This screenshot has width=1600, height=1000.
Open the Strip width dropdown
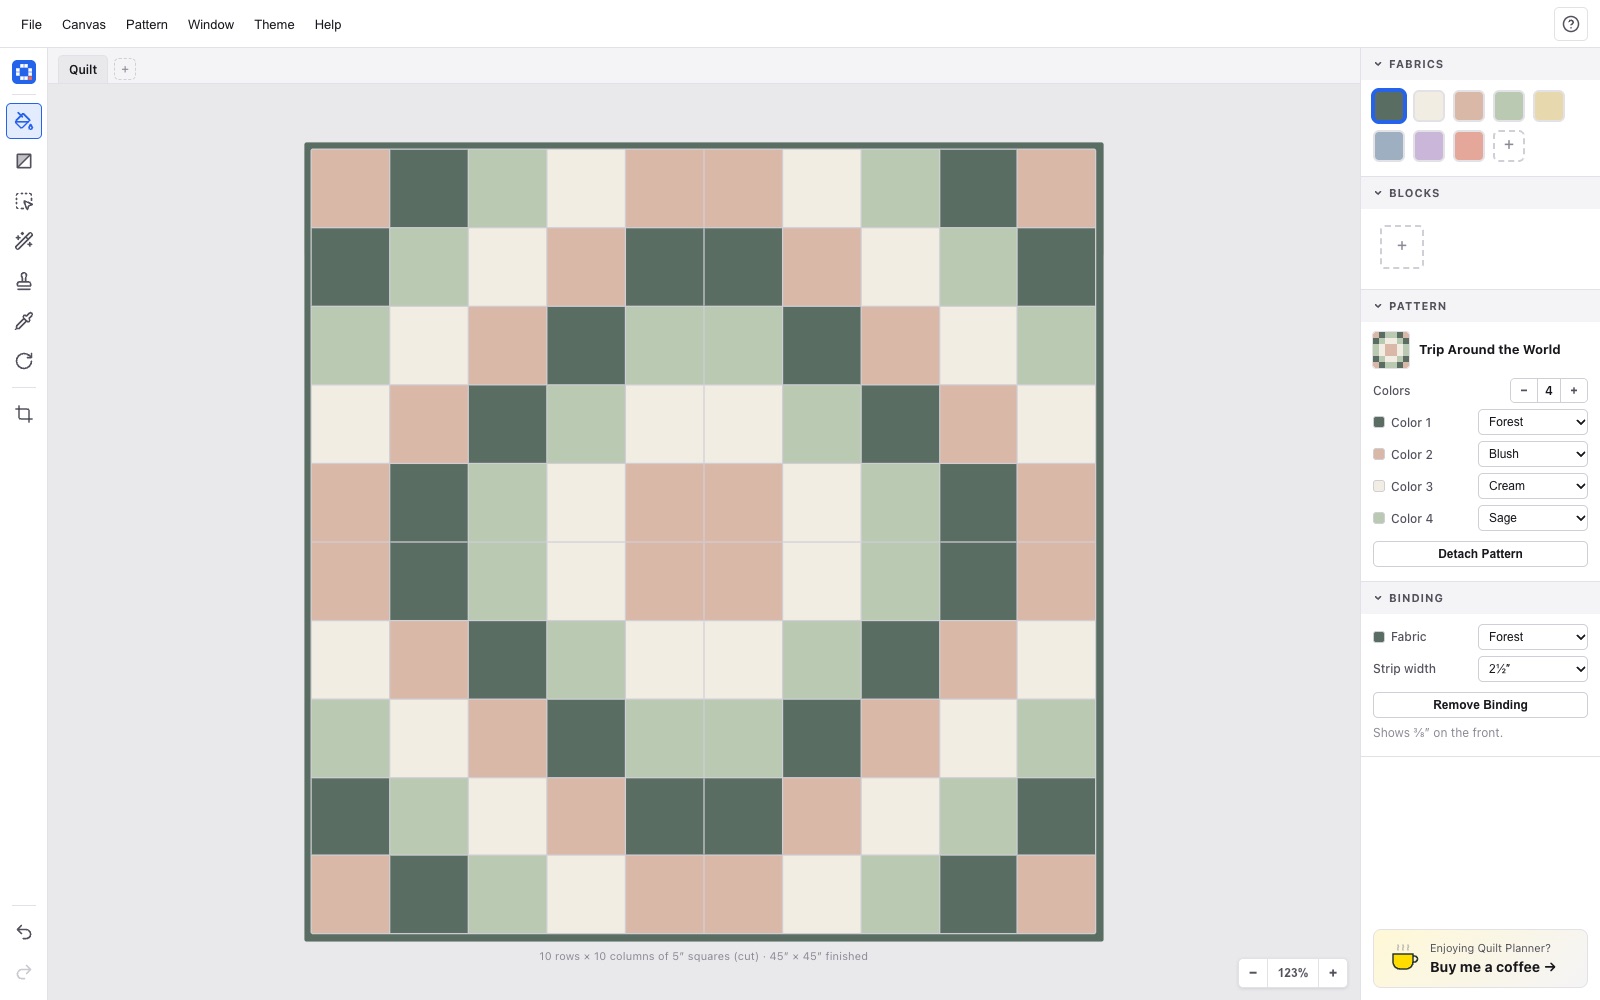click(1533, 669)
